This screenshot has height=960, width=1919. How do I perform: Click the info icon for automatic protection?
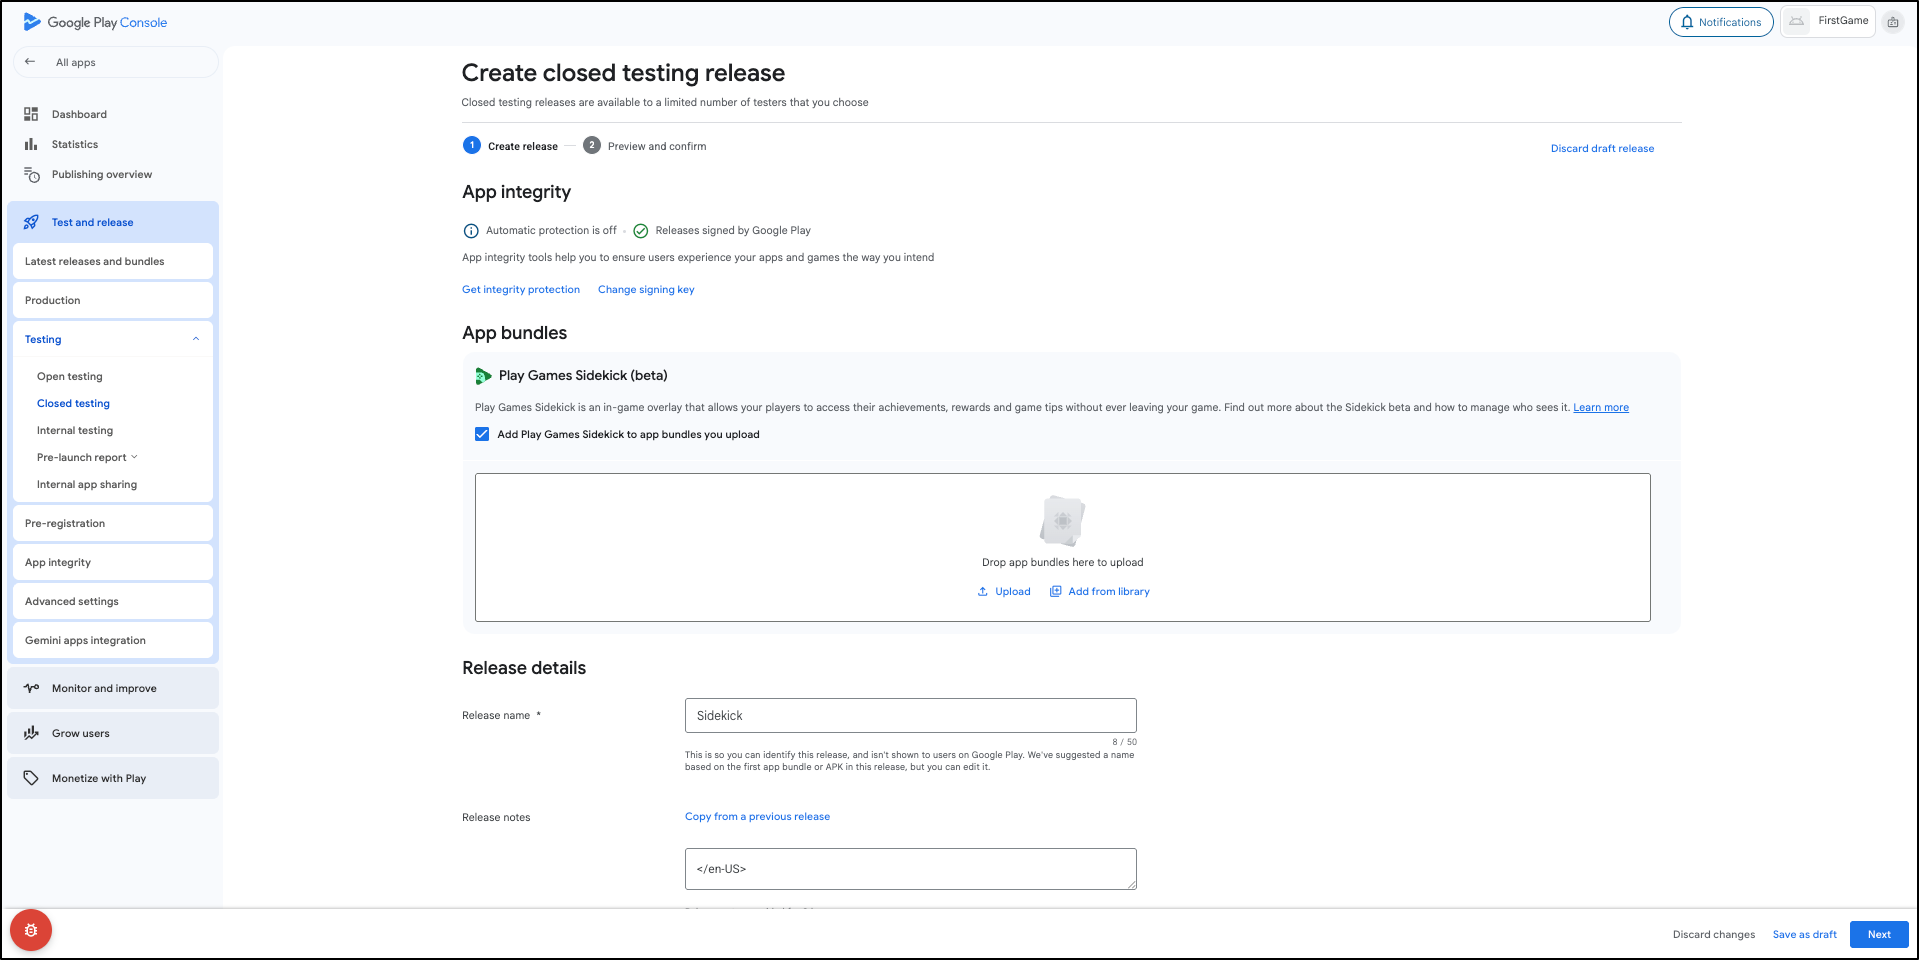click(471, 231)
